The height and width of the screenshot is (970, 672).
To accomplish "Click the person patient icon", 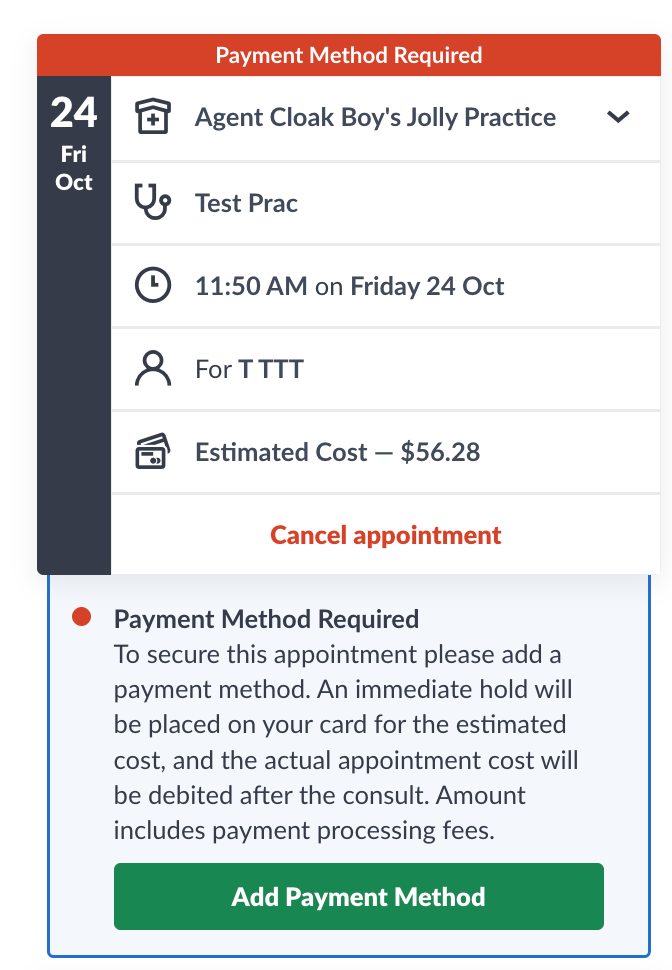I will [152, 369].
